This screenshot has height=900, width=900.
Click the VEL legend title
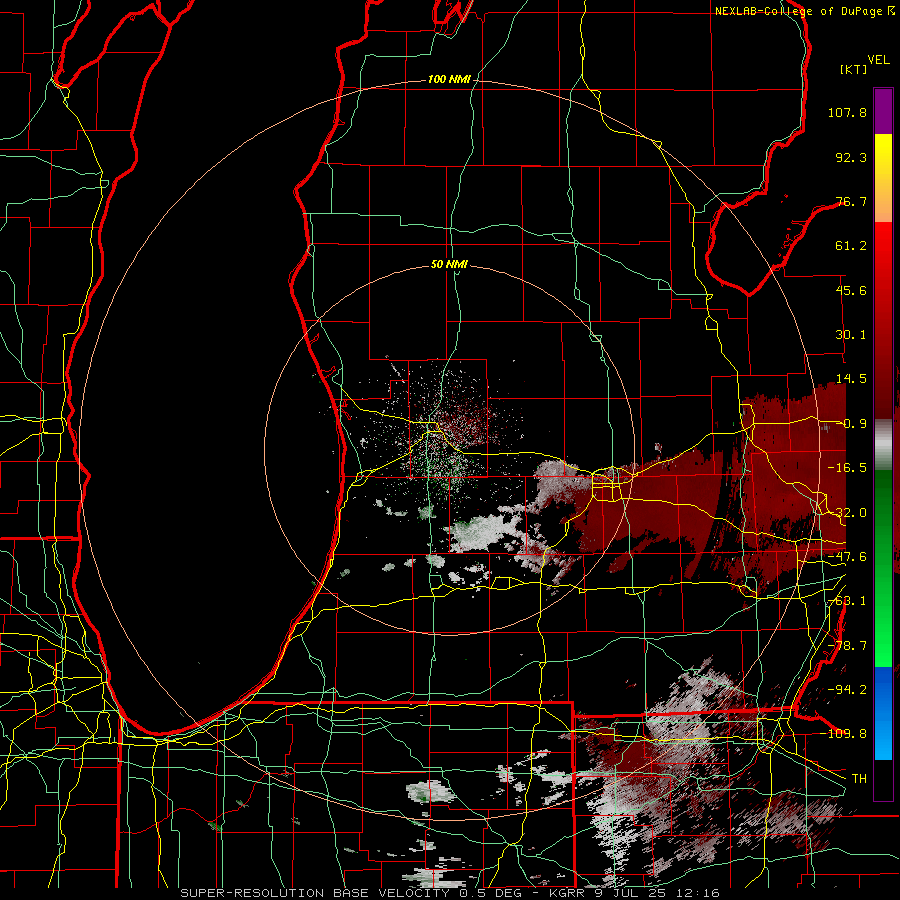[x=878, y=60]
